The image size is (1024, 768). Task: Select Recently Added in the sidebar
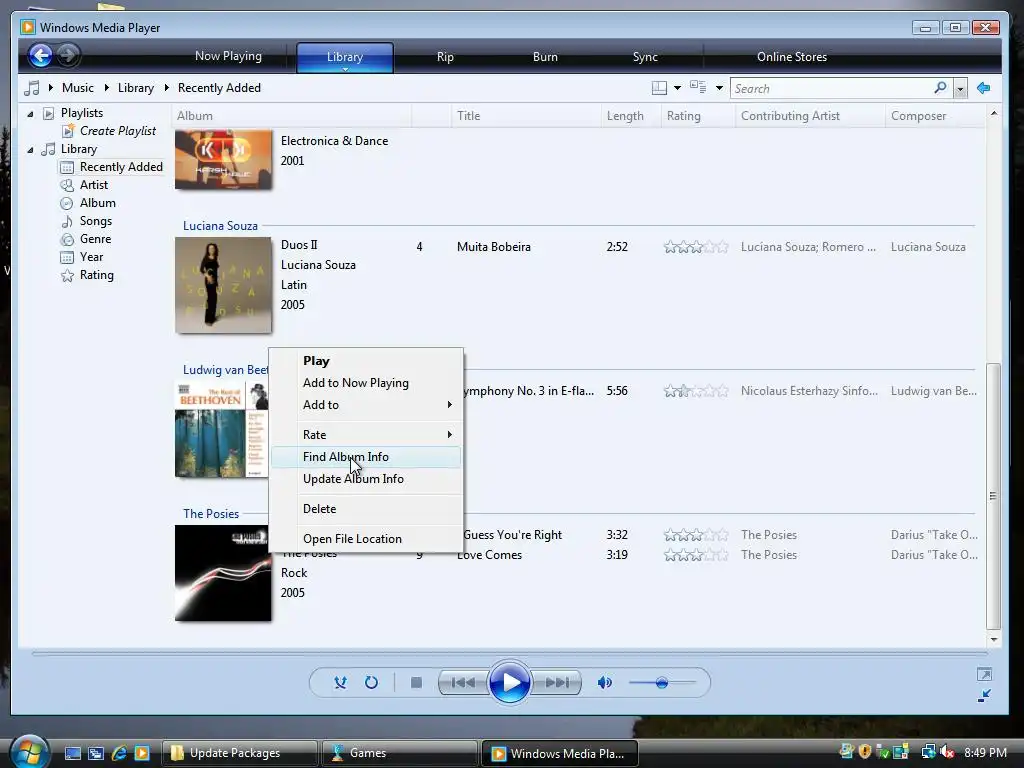click(121, 167)
